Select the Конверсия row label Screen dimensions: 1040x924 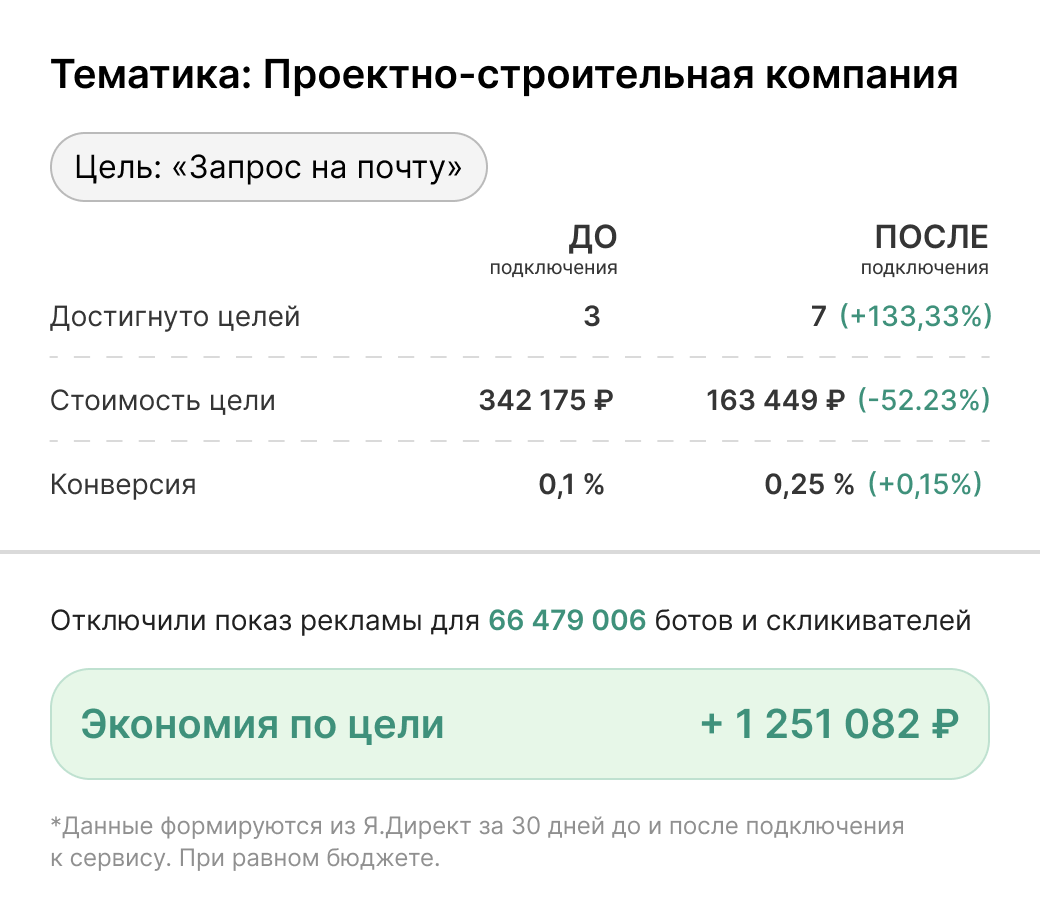tap(123, 485)
